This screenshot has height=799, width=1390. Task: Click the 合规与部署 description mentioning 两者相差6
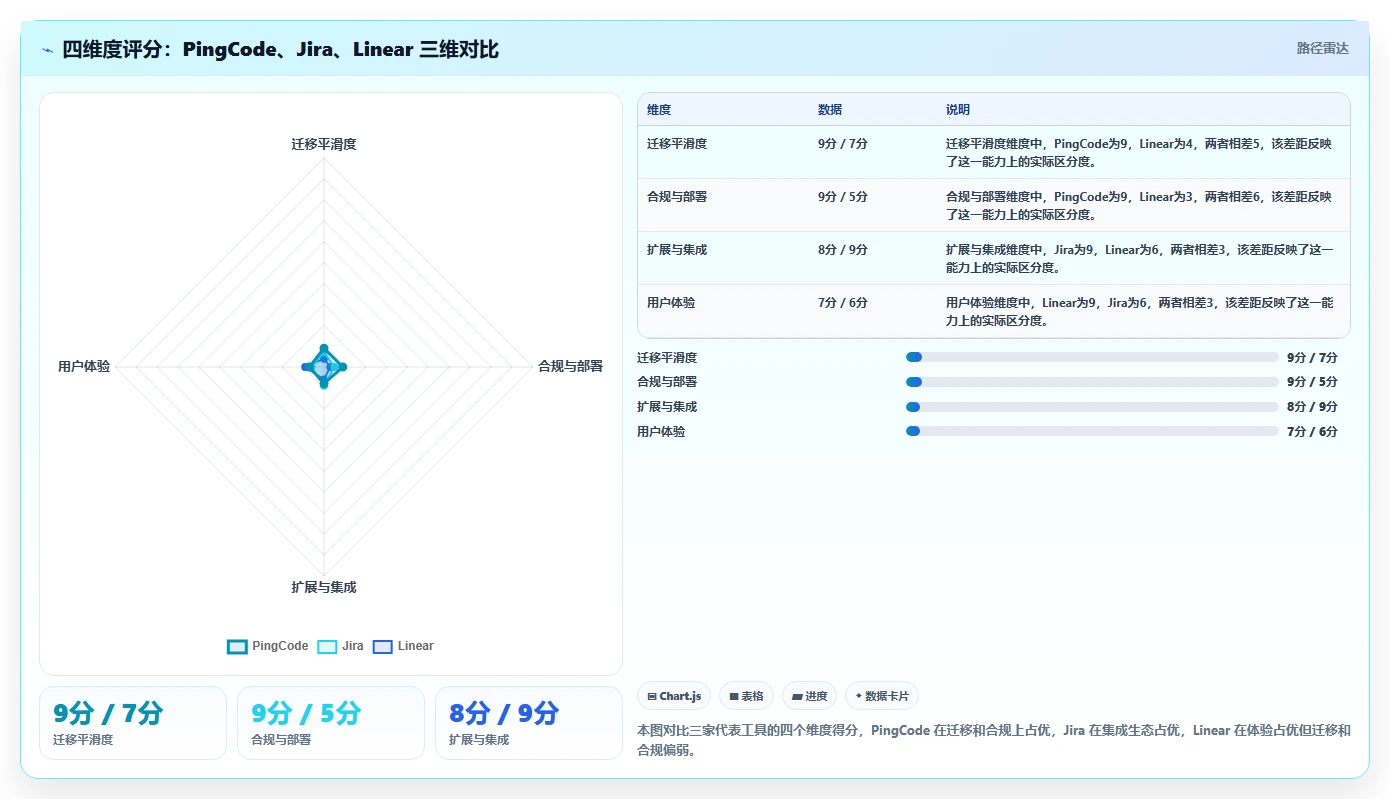pyautogui.click(x=1139, y=206)
